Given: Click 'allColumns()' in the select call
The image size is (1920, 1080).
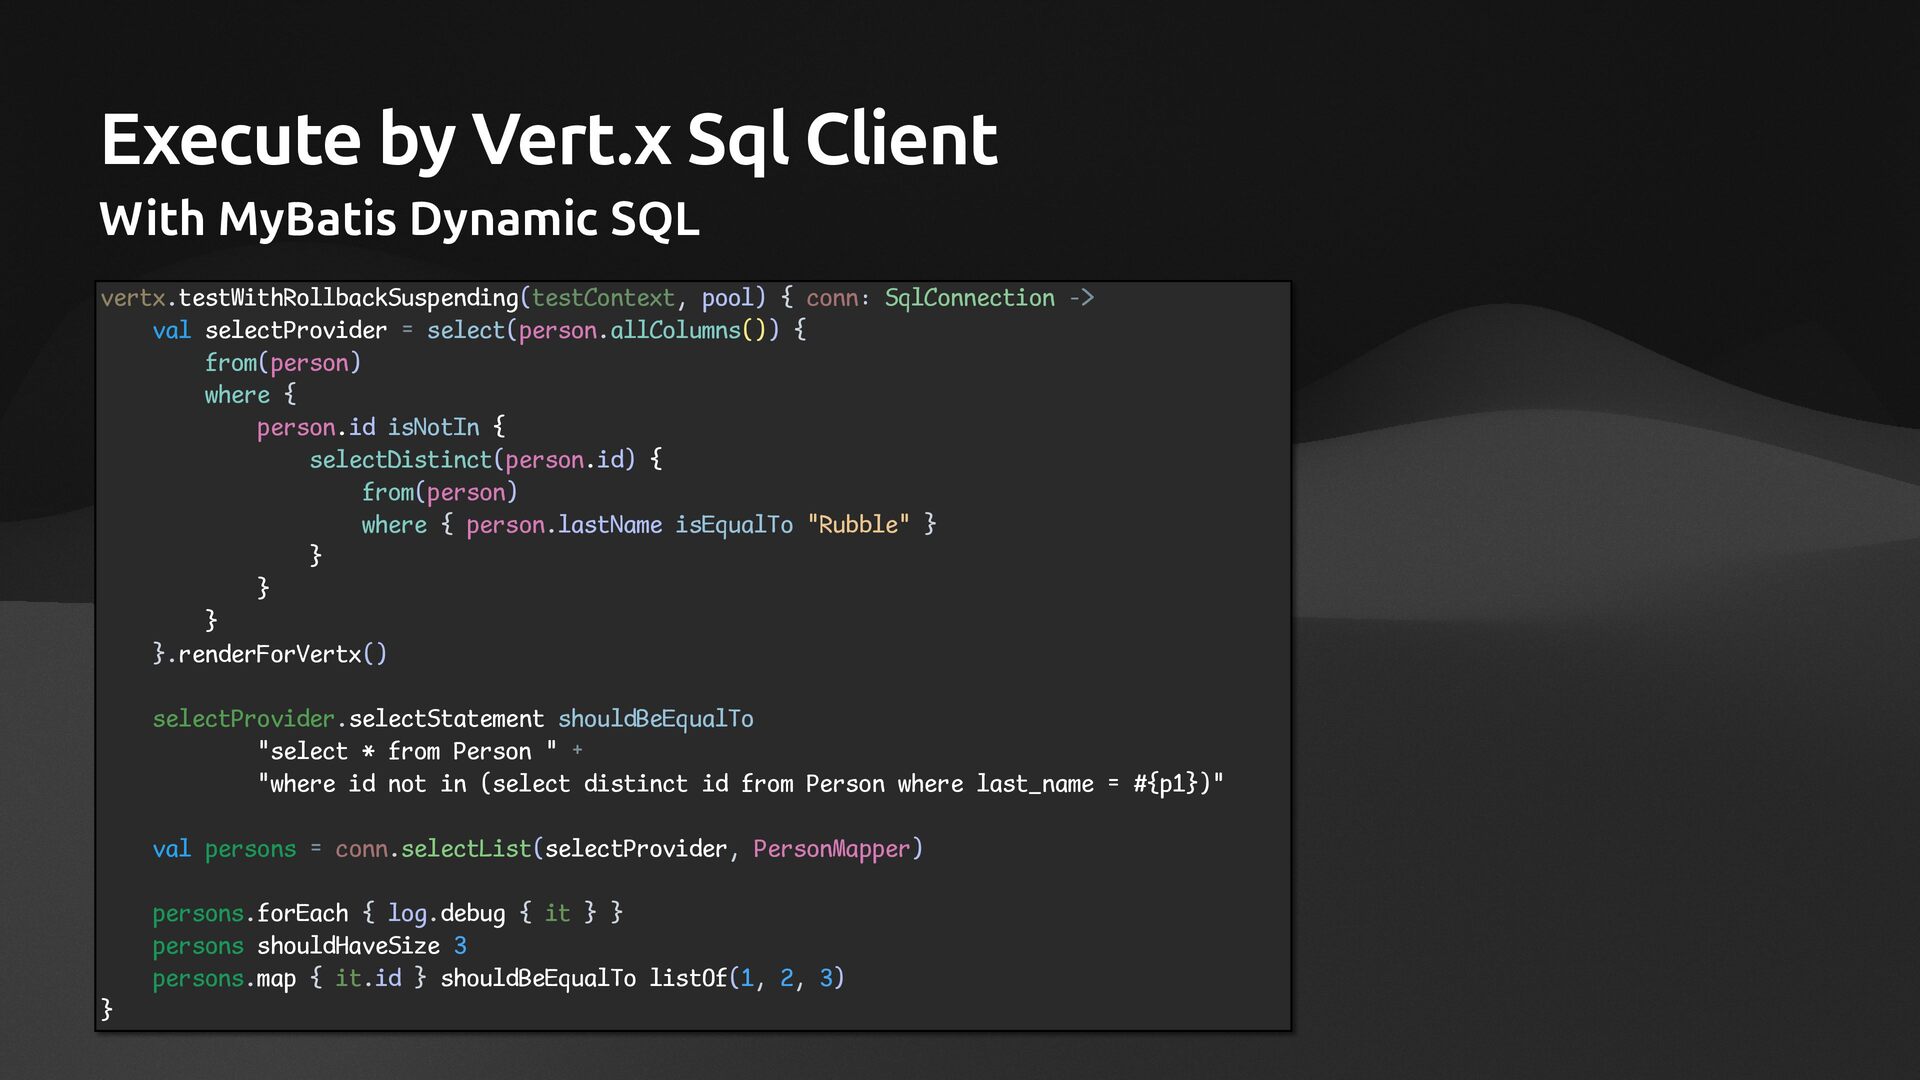Looking at the screenshot, I should pos(688,331).
